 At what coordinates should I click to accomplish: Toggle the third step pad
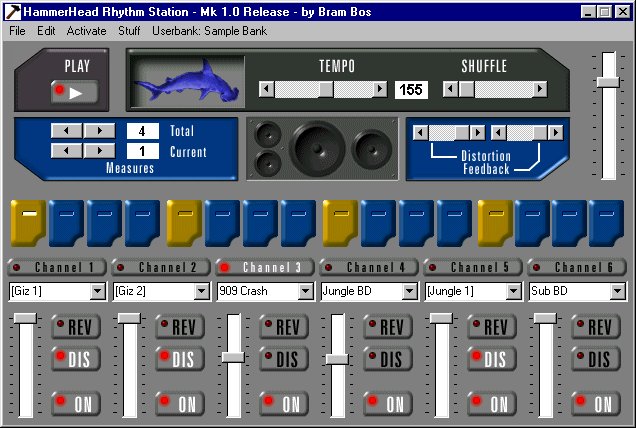[x=104, y=223]
